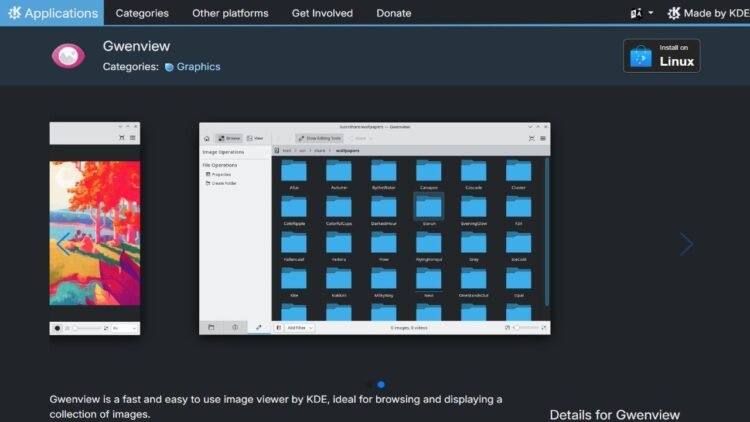The height and width of the screenshot is (422, 750).
Task: Click Create Folder under File Operations
Action: tap(221, 183)
